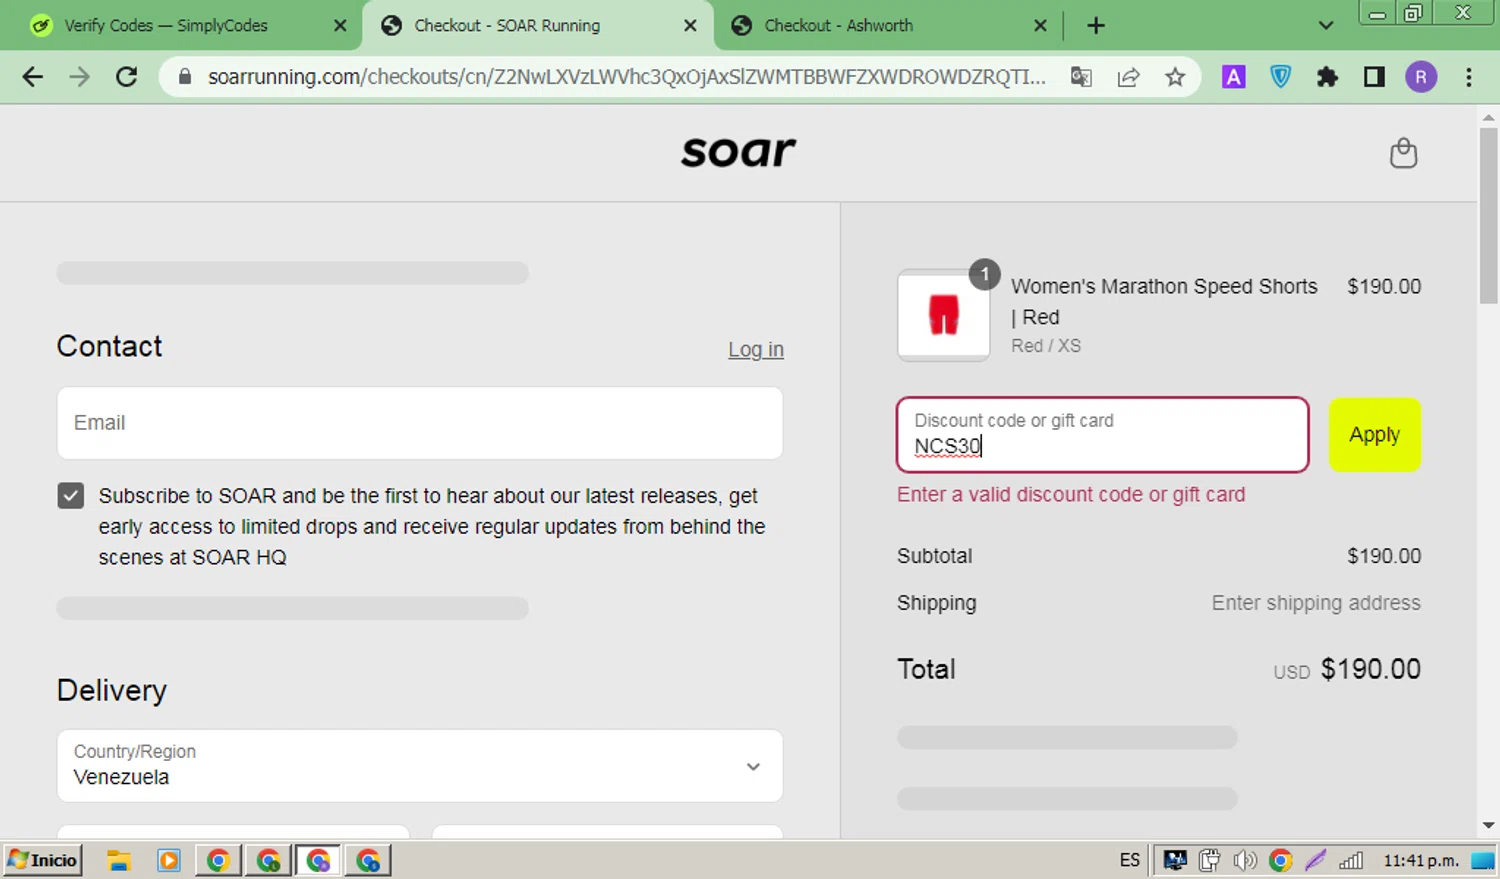Open tray volume speaker icon
The height and width of the screenshot is (879, 1500).
click(x=1245, y=860)
